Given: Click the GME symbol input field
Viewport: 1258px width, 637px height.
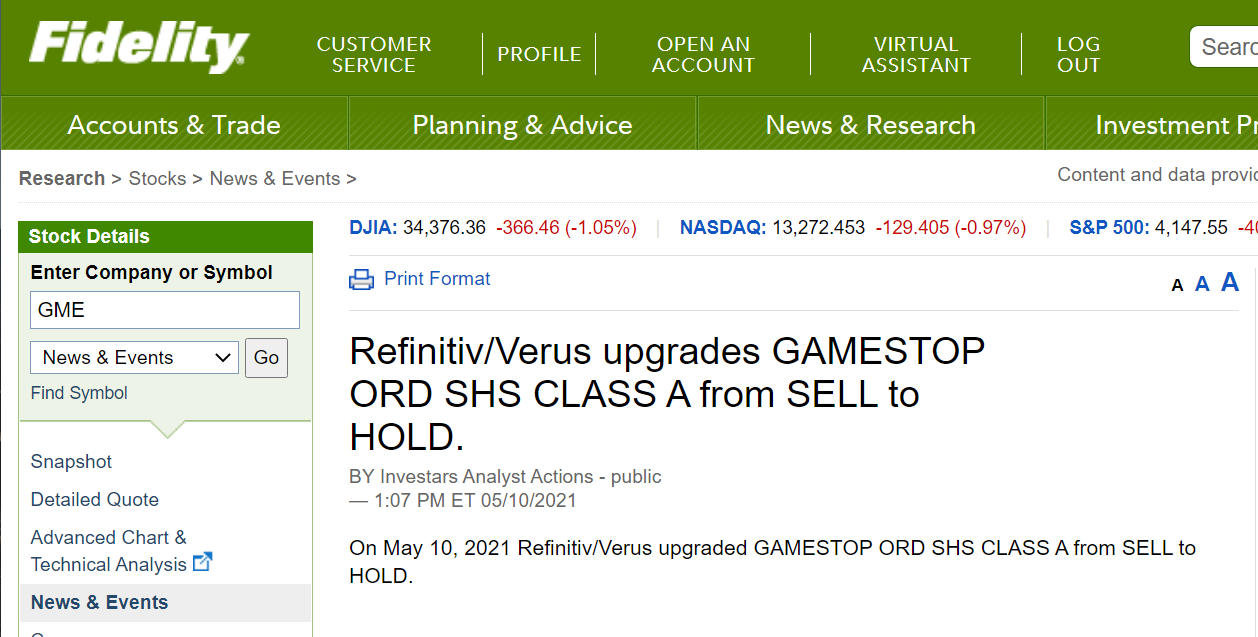Looking at the screenshot, I should pyautogui.click(x=165, y=310).
